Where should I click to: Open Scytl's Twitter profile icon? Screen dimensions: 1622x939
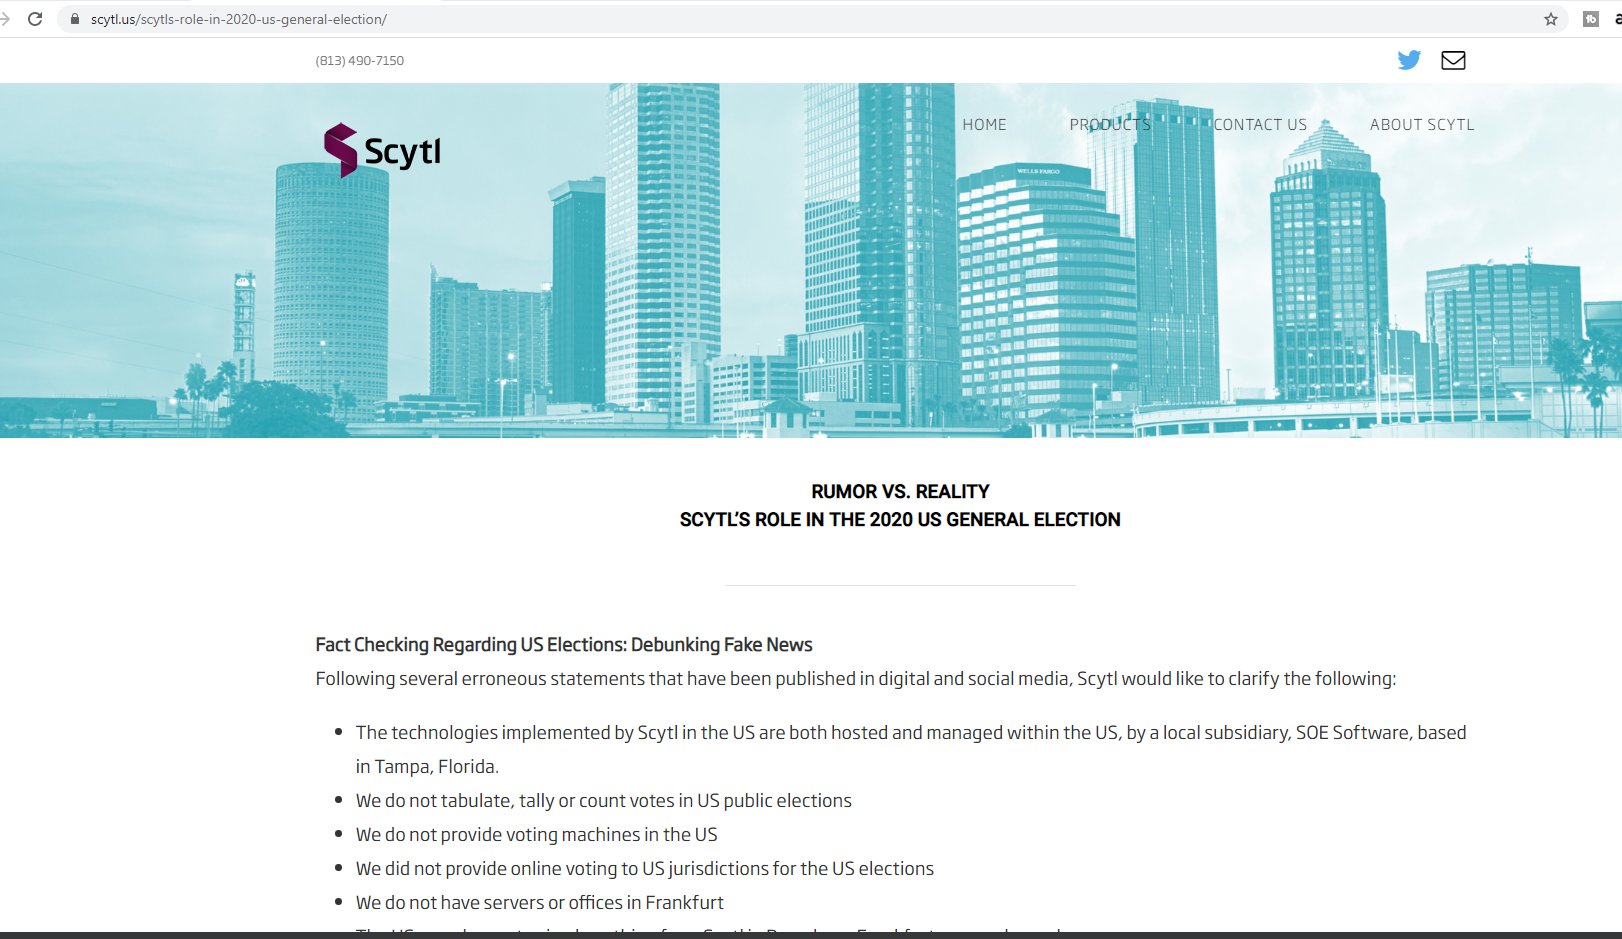click(1409, 60)
